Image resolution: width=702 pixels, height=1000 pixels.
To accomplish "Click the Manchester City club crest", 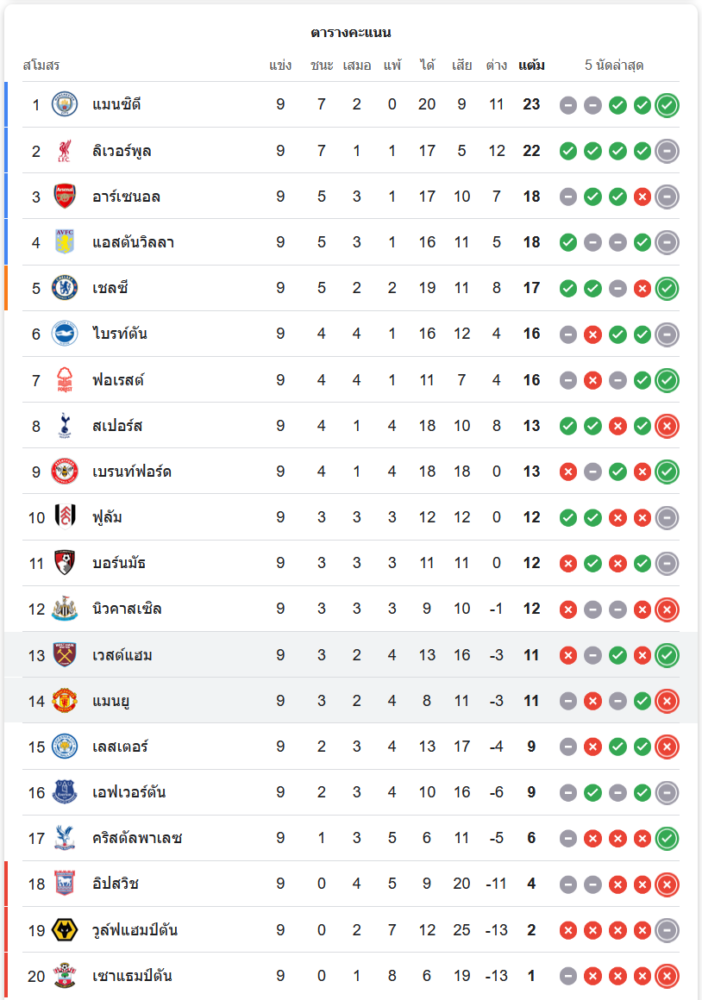I will (x=64, y=105).
